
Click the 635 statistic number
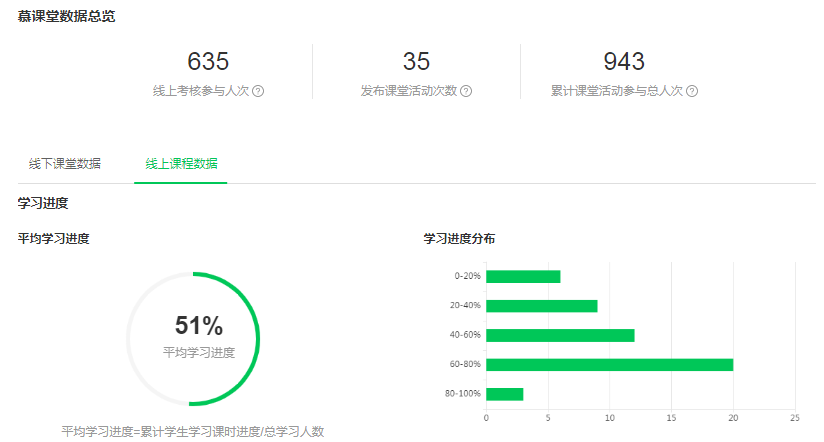[208, 61]
